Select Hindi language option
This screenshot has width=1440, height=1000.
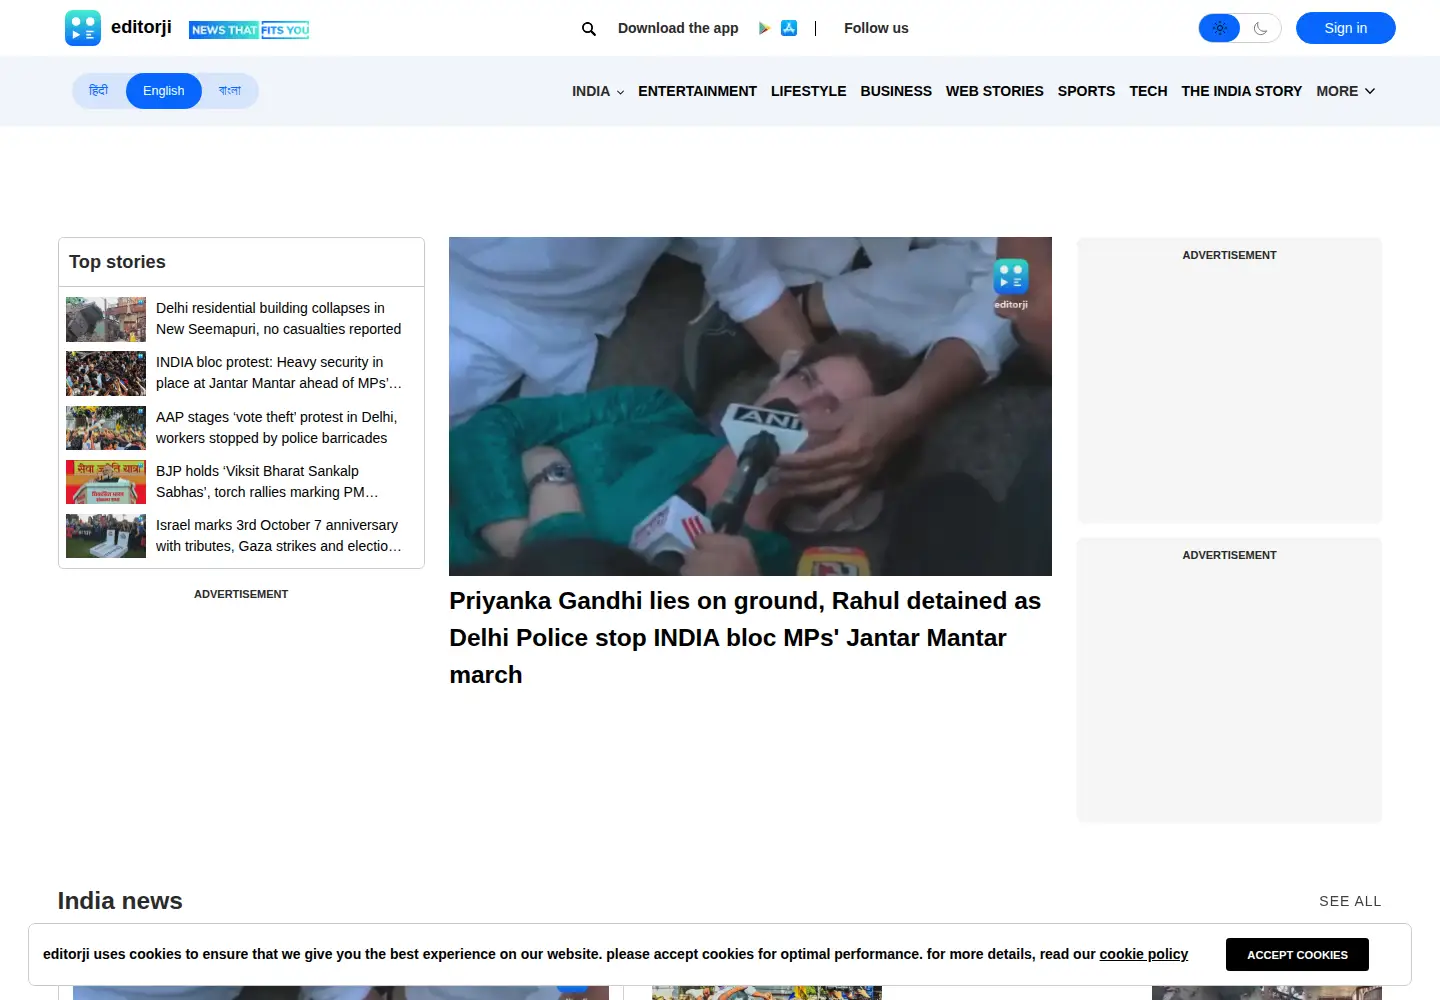point(98,91)
